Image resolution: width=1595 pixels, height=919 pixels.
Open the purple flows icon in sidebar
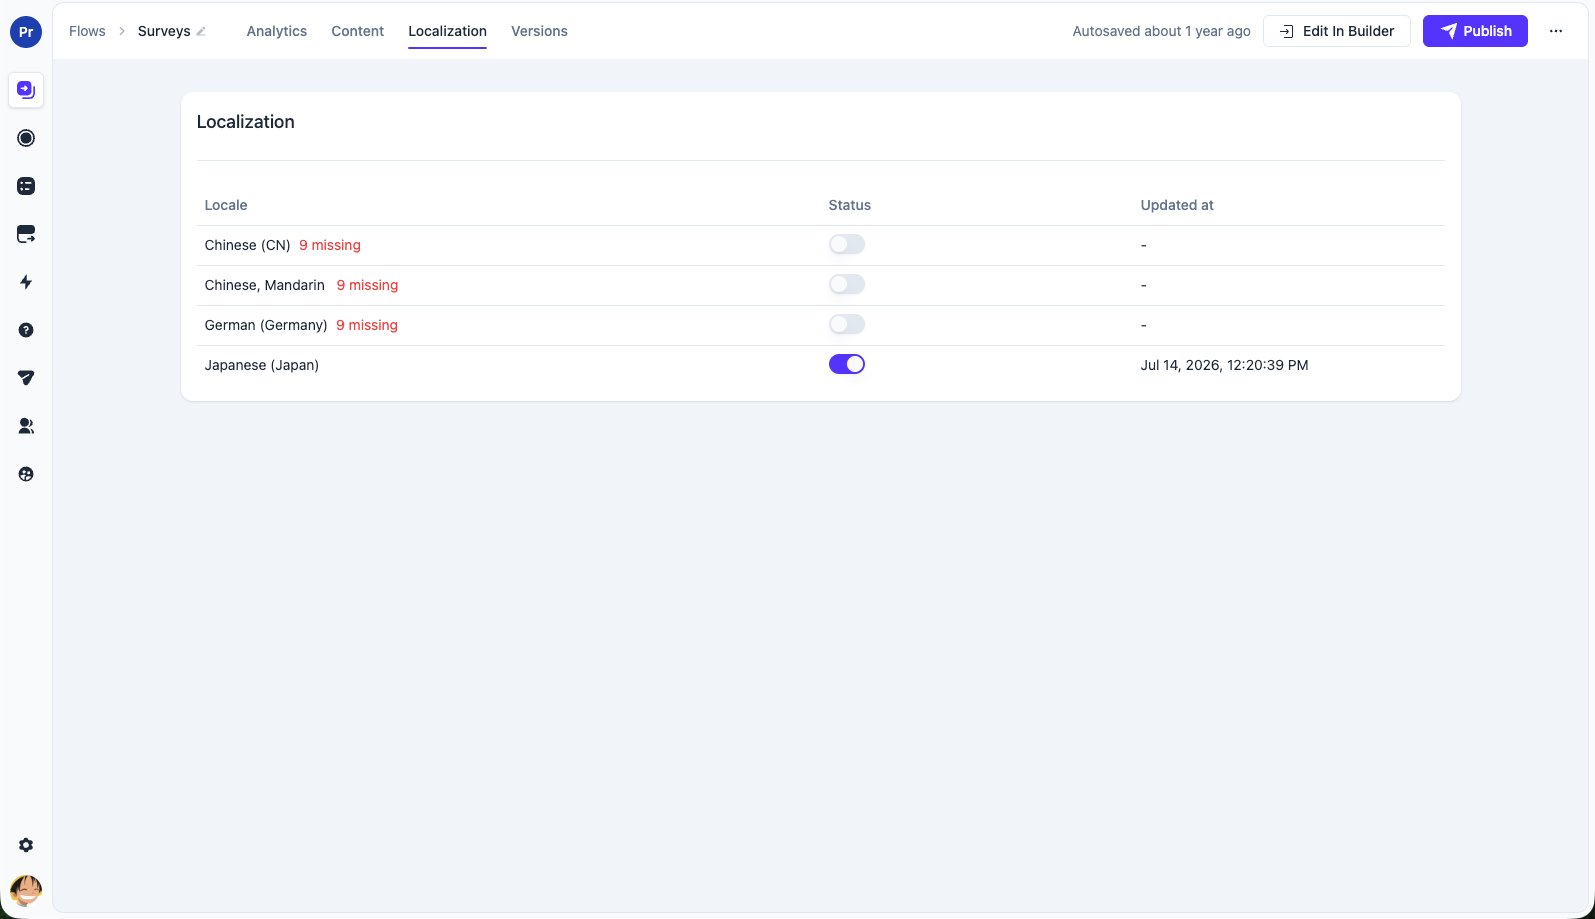point(26,90)
